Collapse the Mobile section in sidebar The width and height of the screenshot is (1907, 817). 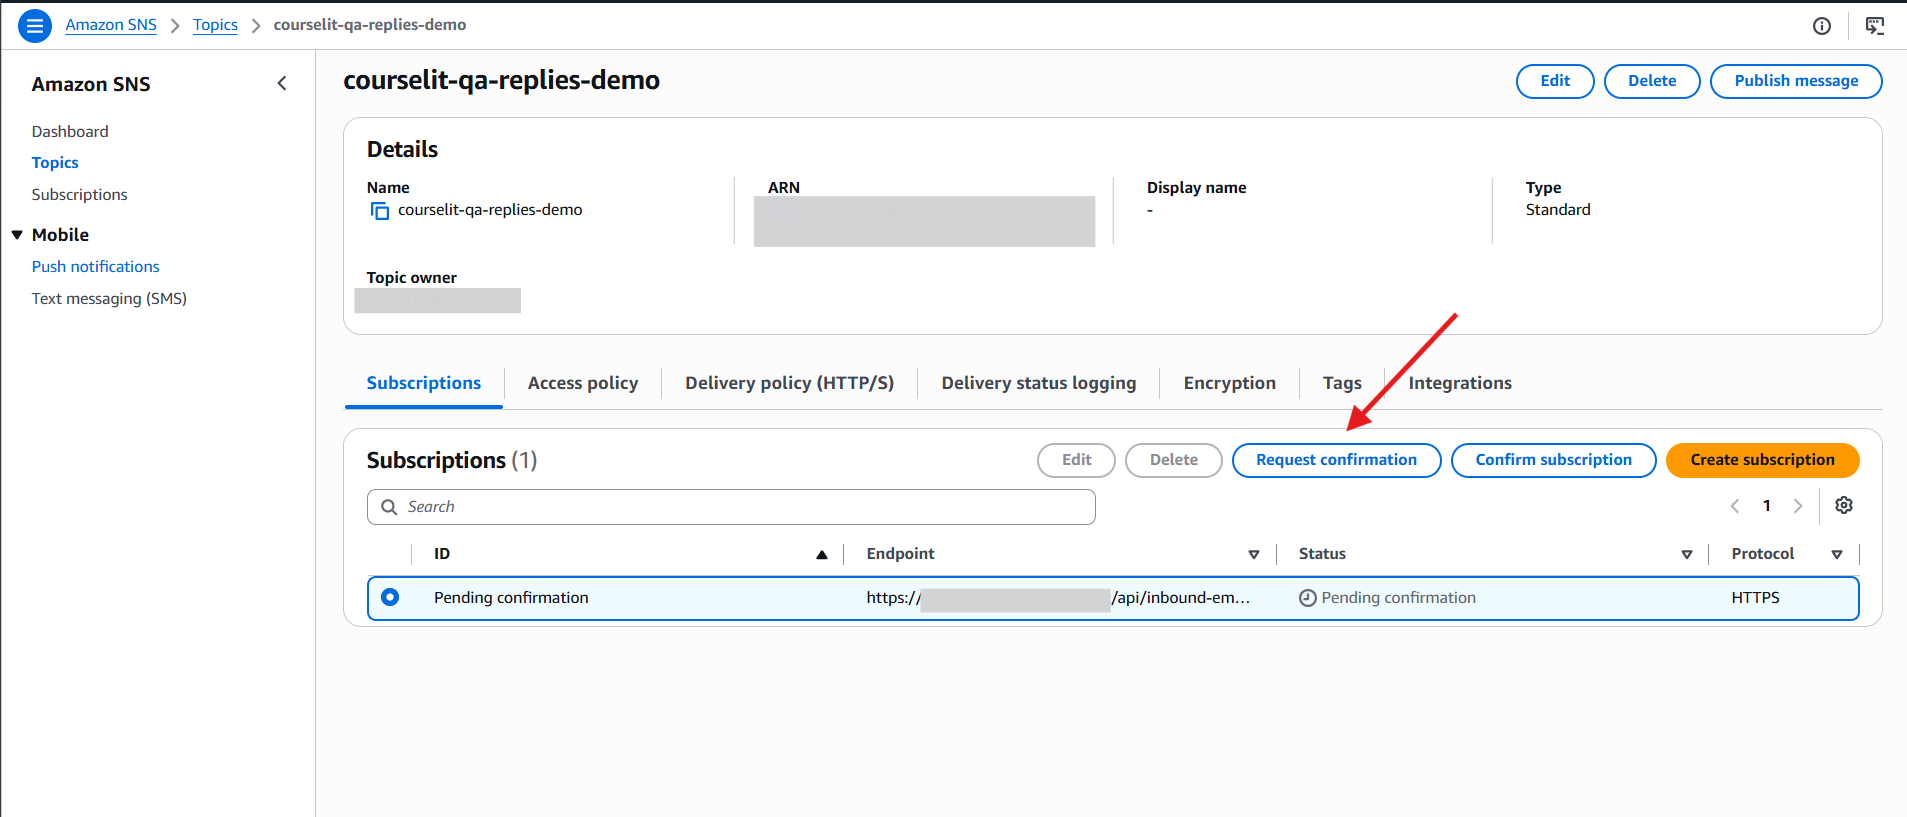pyautogui.click(x=17, y=235)
